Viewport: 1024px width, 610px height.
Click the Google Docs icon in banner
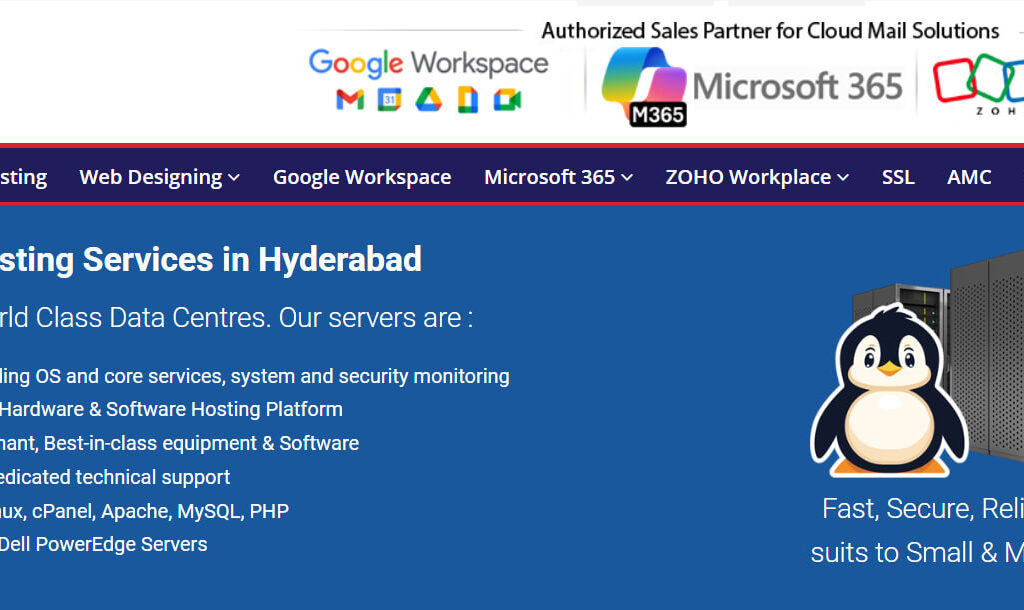pyautogui.click(x=468, y=100)
